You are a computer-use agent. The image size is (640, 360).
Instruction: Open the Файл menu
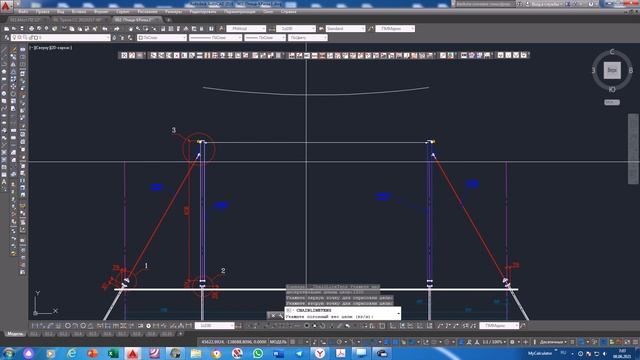tap(23, 12)
